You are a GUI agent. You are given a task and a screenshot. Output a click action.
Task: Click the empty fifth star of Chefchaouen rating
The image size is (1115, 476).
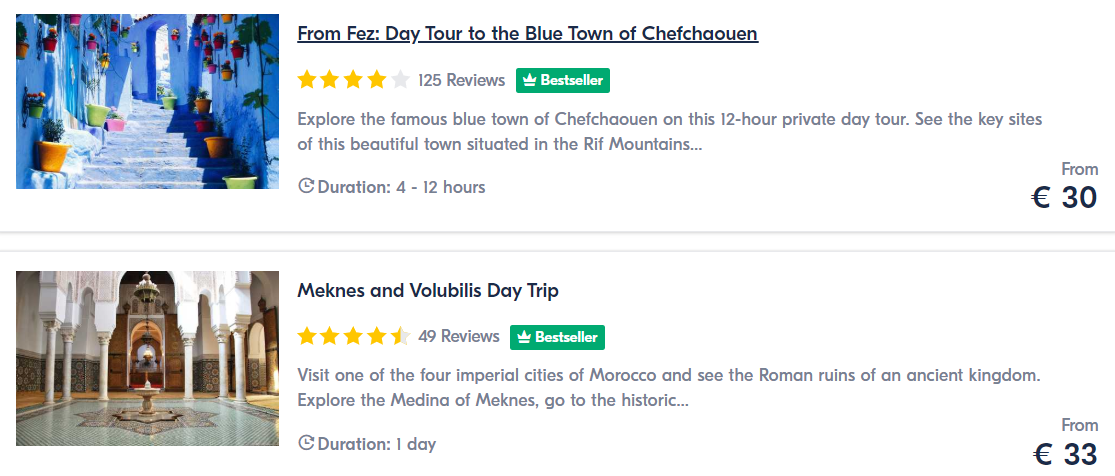pos(400,80)
